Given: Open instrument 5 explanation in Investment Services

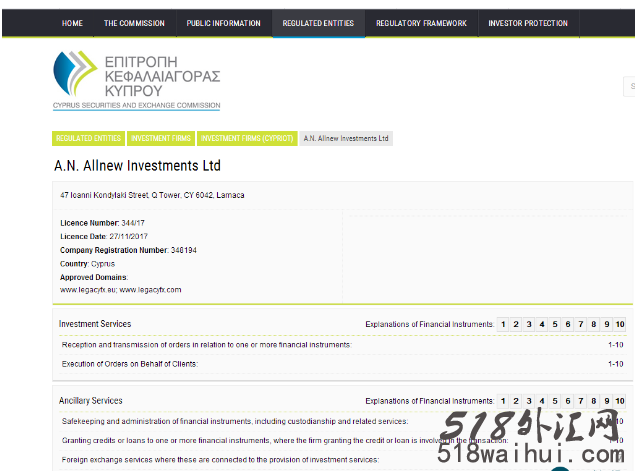Looking at the screenshot, I should 555,324.
